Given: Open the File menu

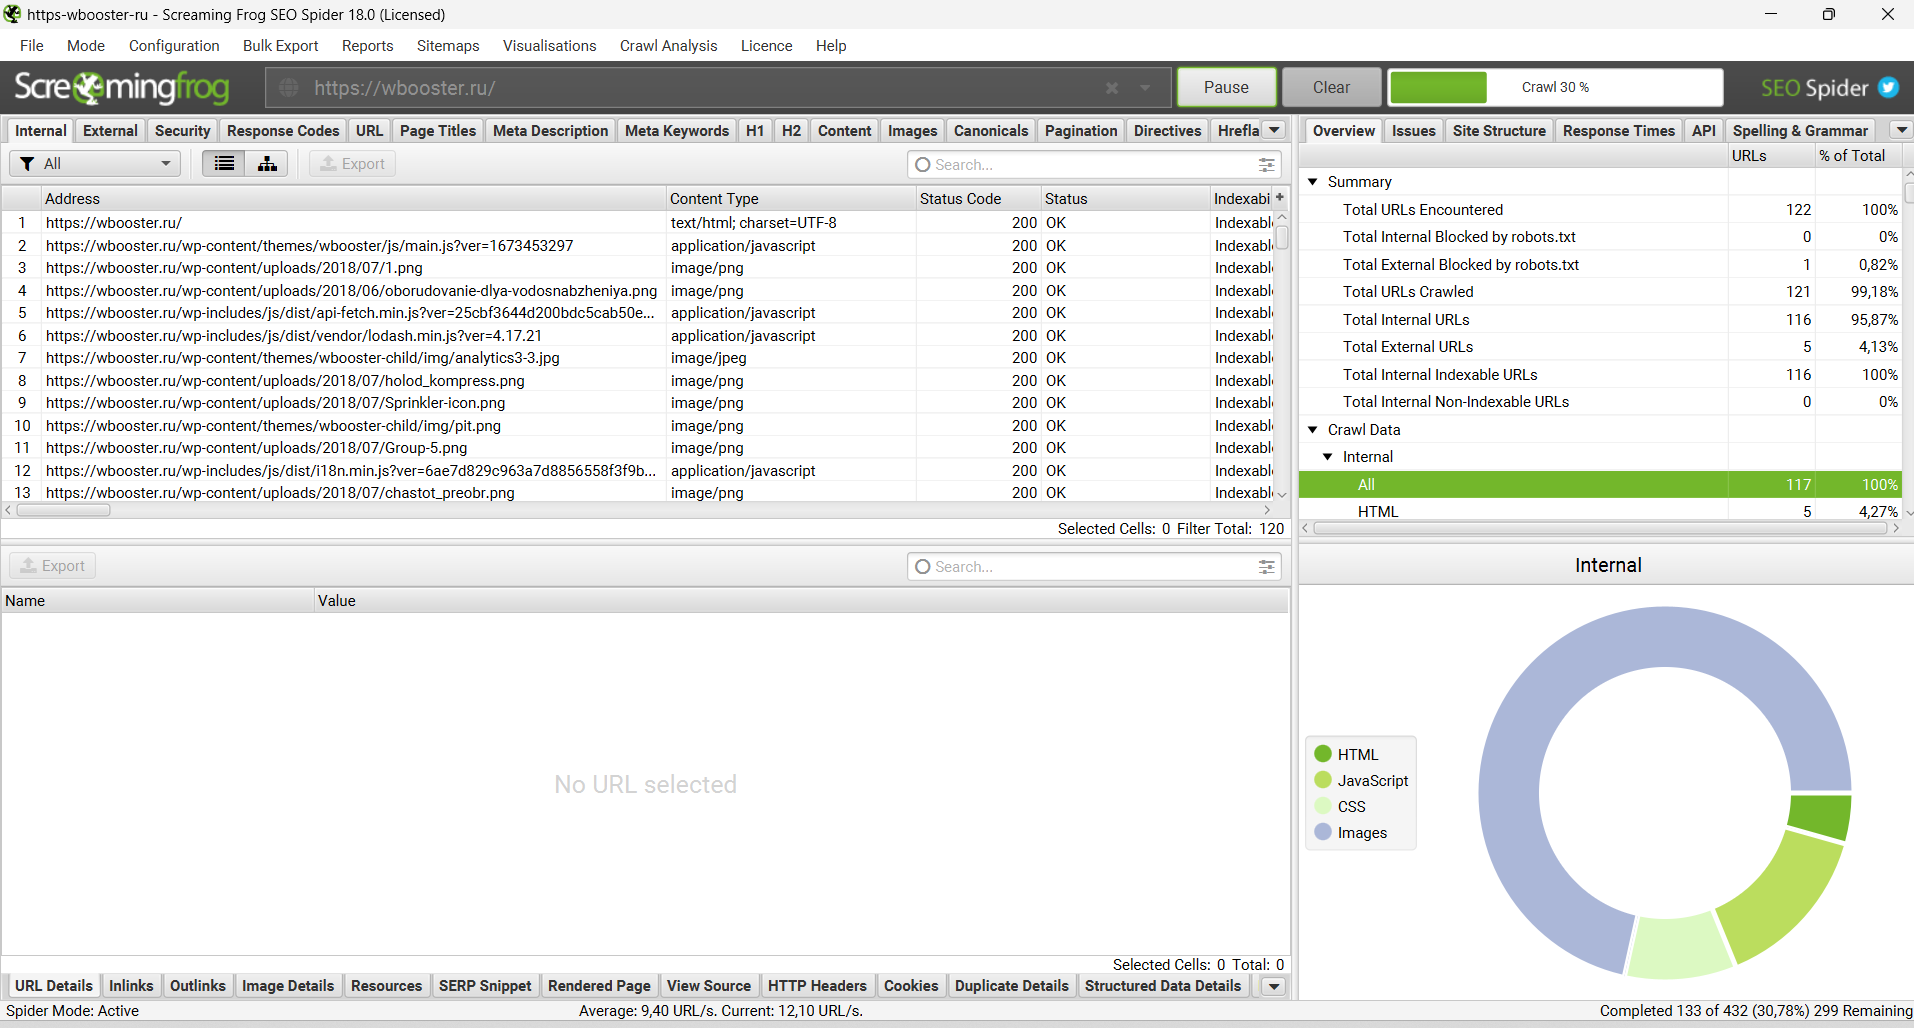Looking at the screenshot, I should [x=32, y=46].
